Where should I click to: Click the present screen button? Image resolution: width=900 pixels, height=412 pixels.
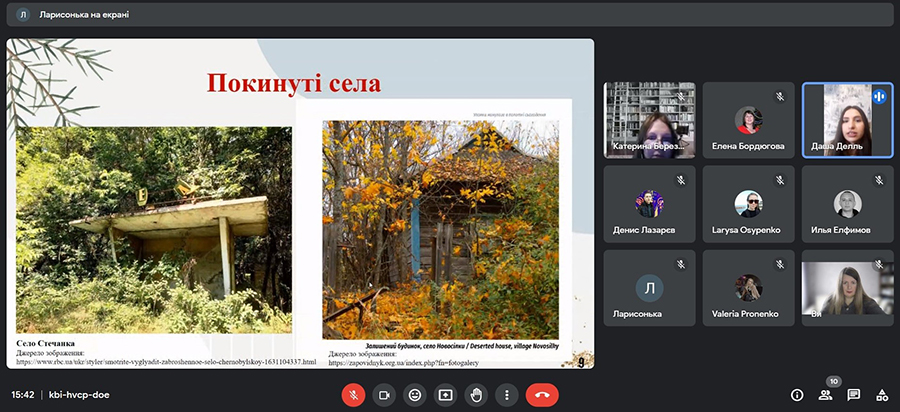445,395
